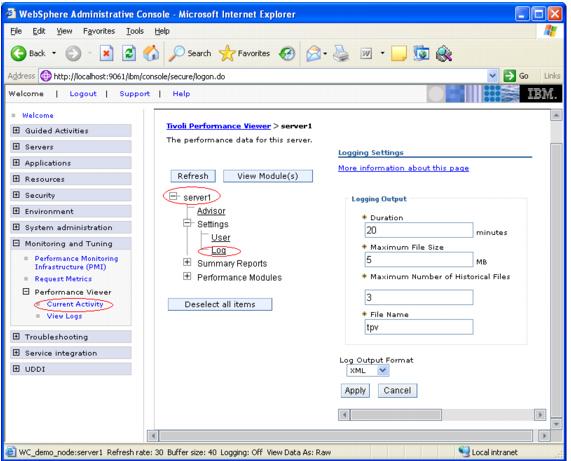Viewport: 571px width, 461px height.
Task: Open the Tools menu
Action: pyautogui.click(x=135, y=31)
